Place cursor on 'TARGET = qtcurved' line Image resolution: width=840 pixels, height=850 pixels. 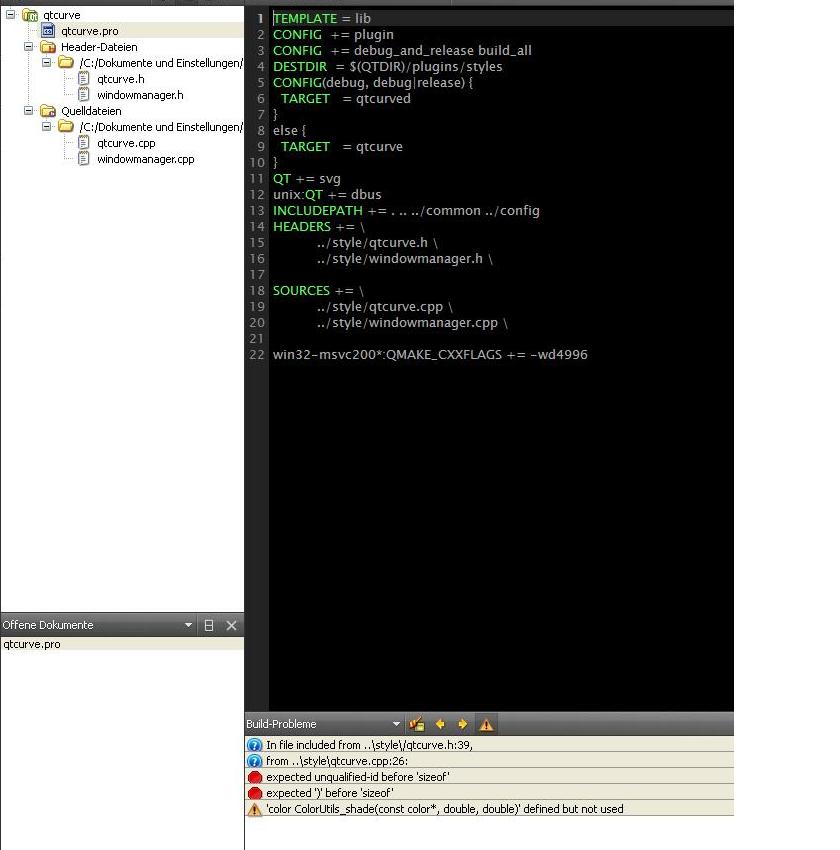pyautogui.click(x=346, y=99)
